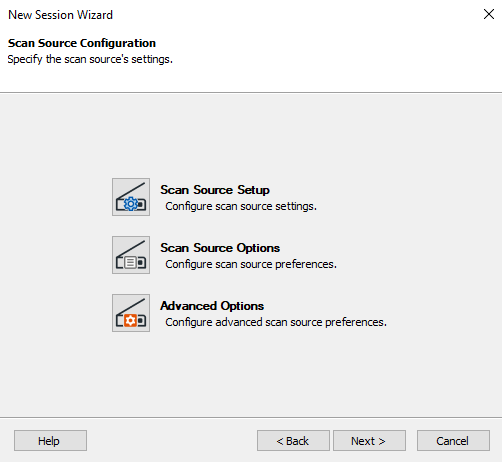
Task: Go back with the Back button
Action: (x=293, y=441)
